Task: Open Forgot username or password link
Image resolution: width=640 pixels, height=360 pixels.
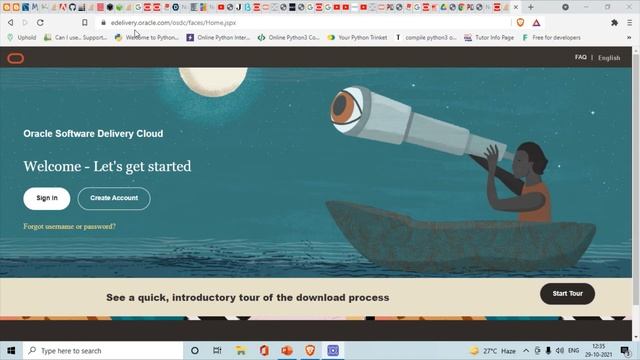Action: tap(69, 227)
